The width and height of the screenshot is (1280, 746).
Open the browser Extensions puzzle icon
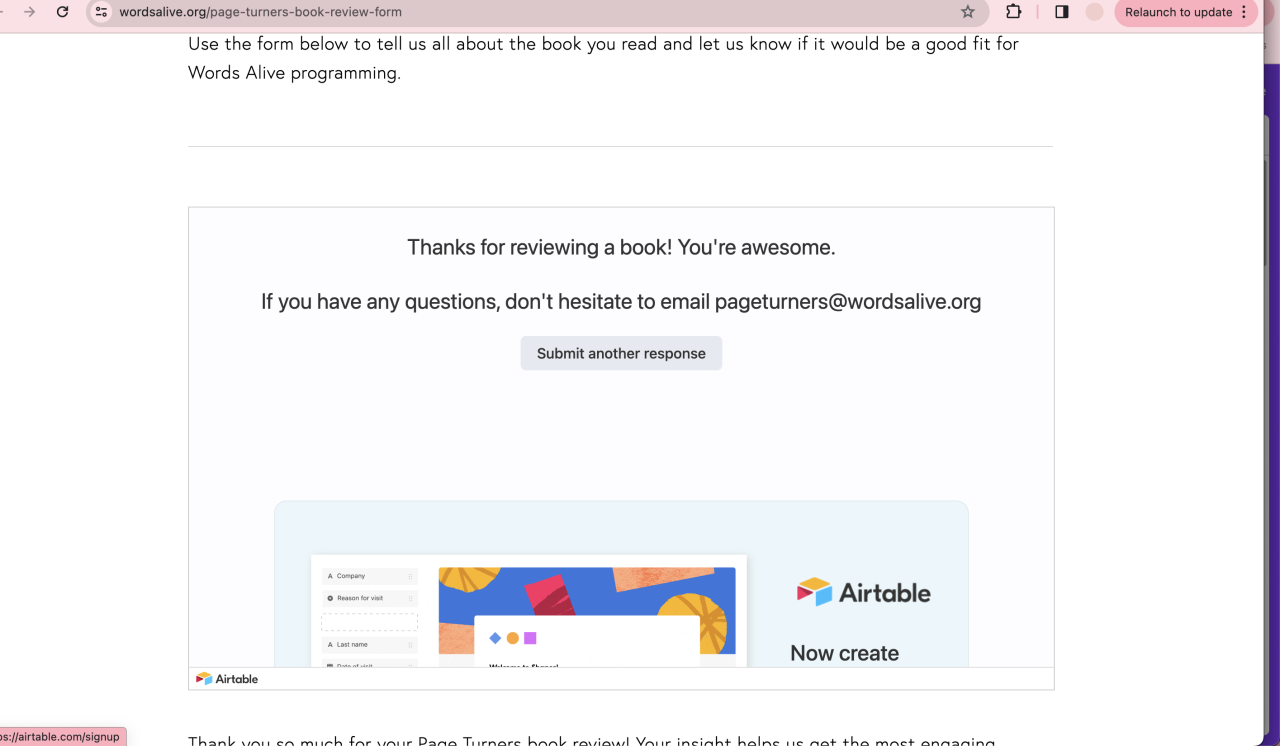[1013, 12]
